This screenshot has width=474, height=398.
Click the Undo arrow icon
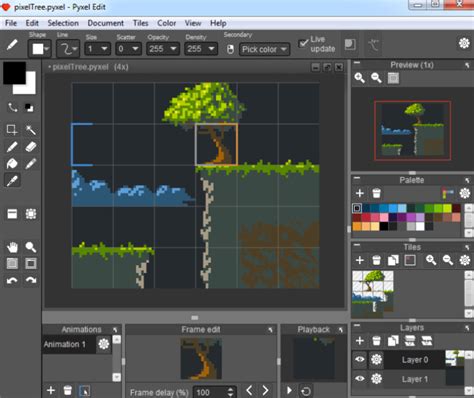(x=12, y=280)
